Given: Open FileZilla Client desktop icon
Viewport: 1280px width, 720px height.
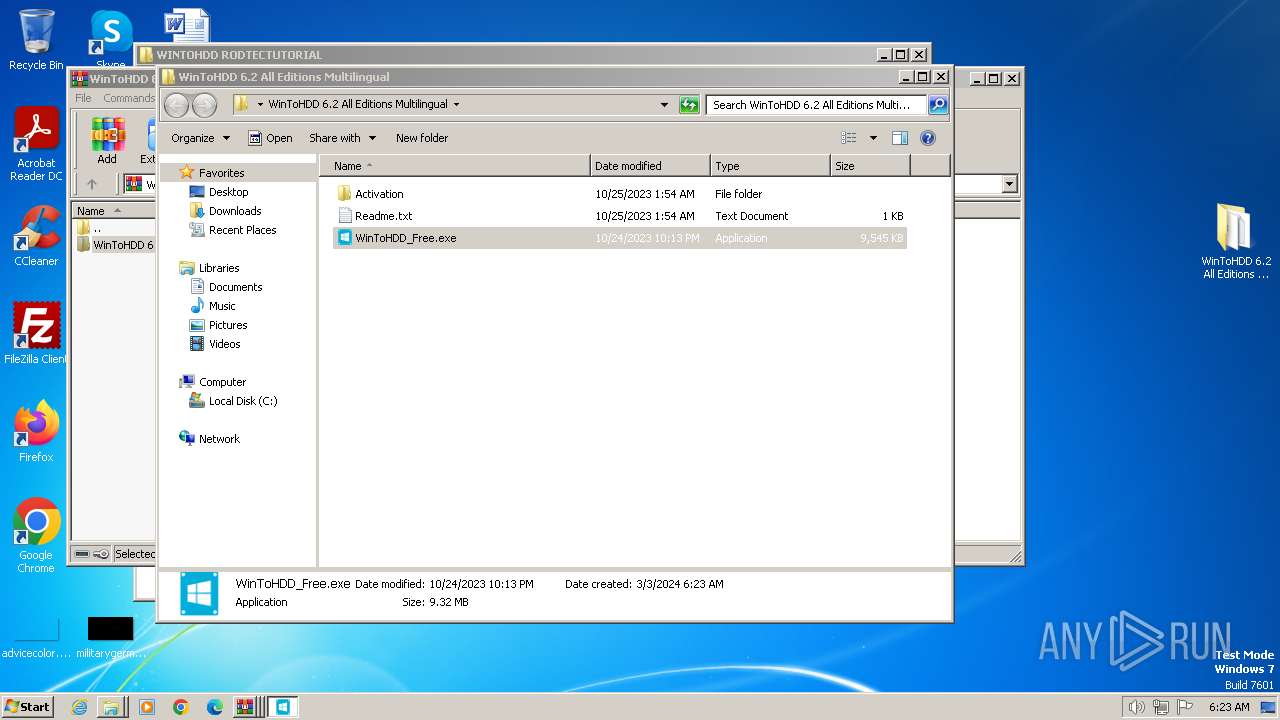Looking at the screenshot, I should pos(36,333).
